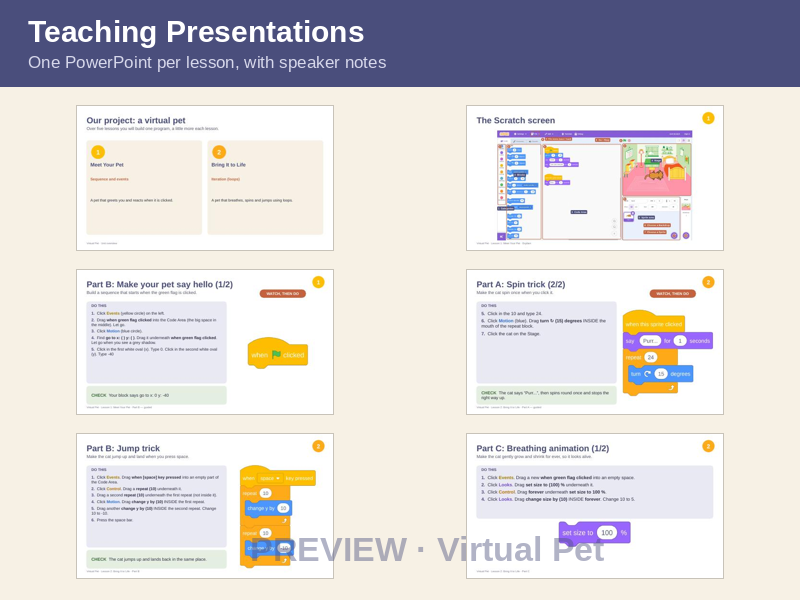Image resolution: width=800 pixels, height=600 pixels.
Task: Click "WATCH, THEN DO" on the Spin trick slide
Action: (672, 294)
